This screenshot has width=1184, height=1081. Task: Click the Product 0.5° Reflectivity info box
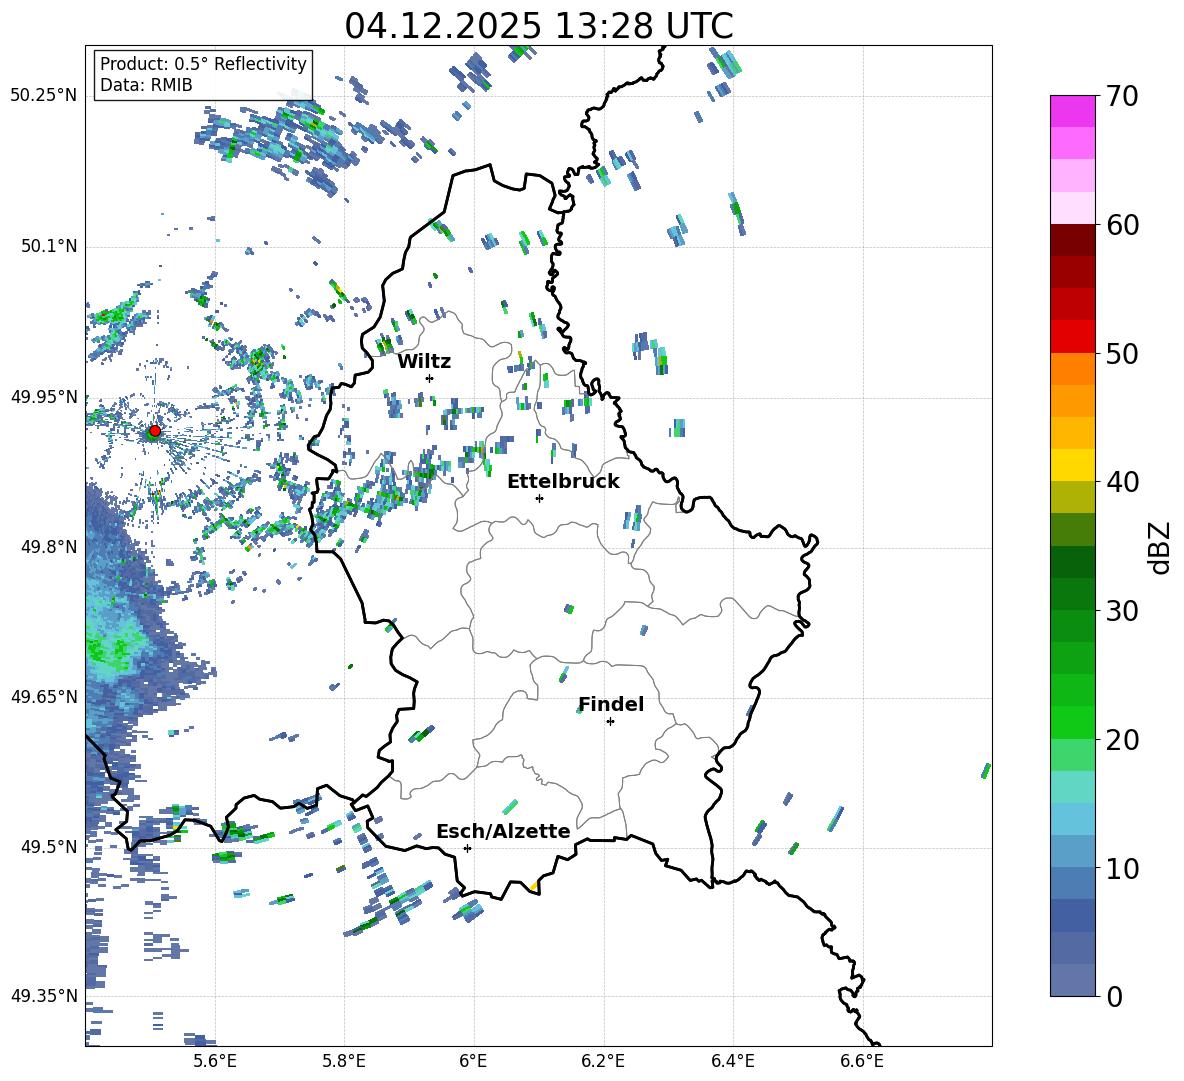tap(203, 74)
